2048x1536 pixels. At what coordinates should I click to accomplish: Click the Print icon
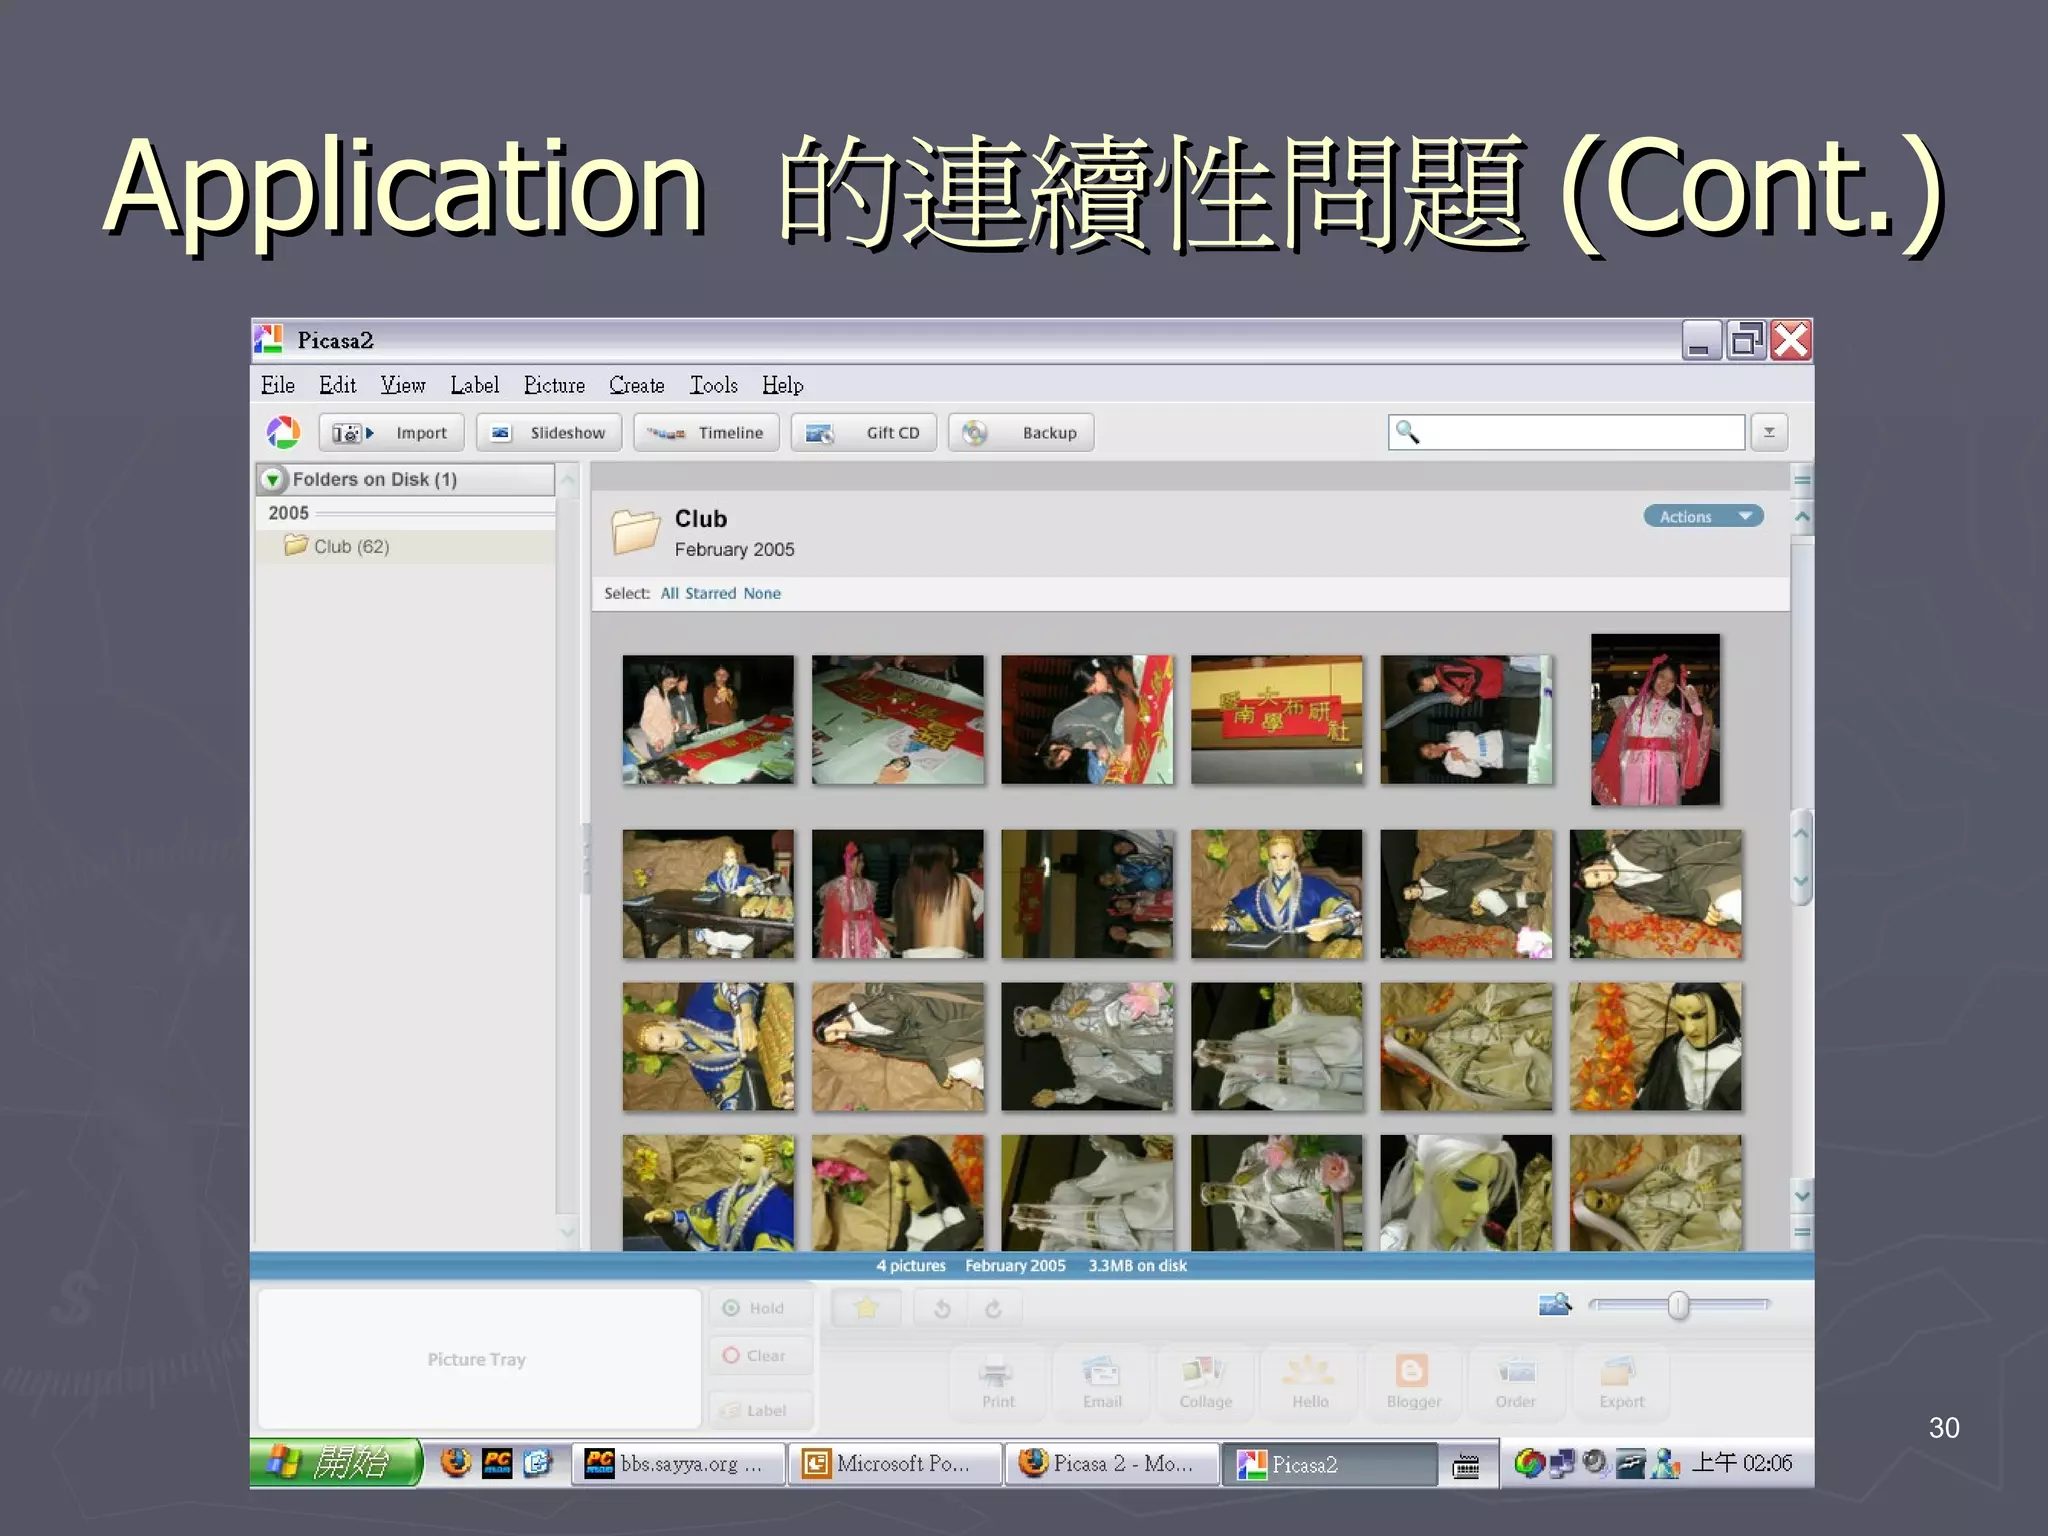(x=997, y=1382)
